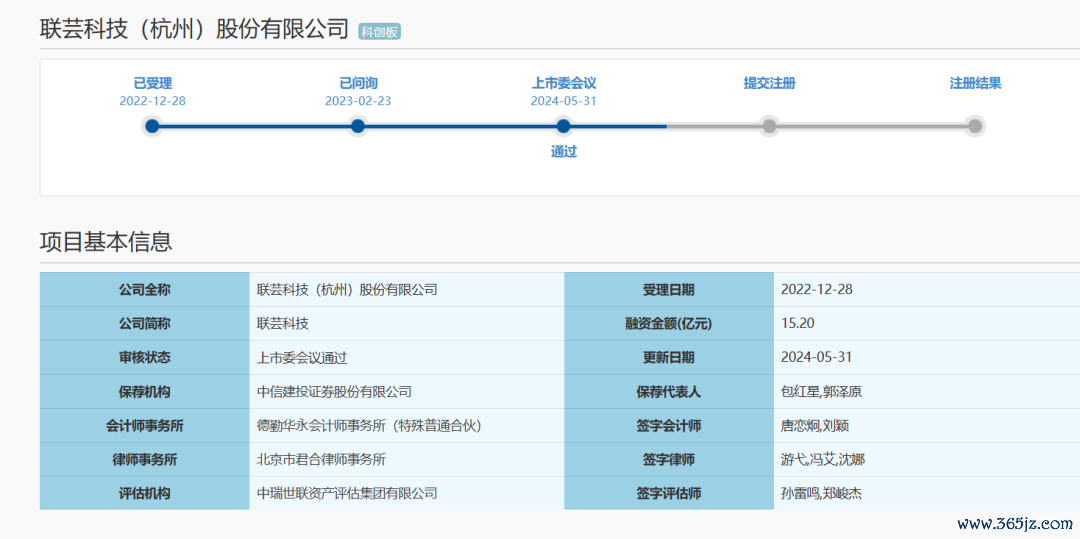Viewport: 1080px width, 539px height.
Task: Click the 项目基本信息 section heading
Action: click(106, 242)
